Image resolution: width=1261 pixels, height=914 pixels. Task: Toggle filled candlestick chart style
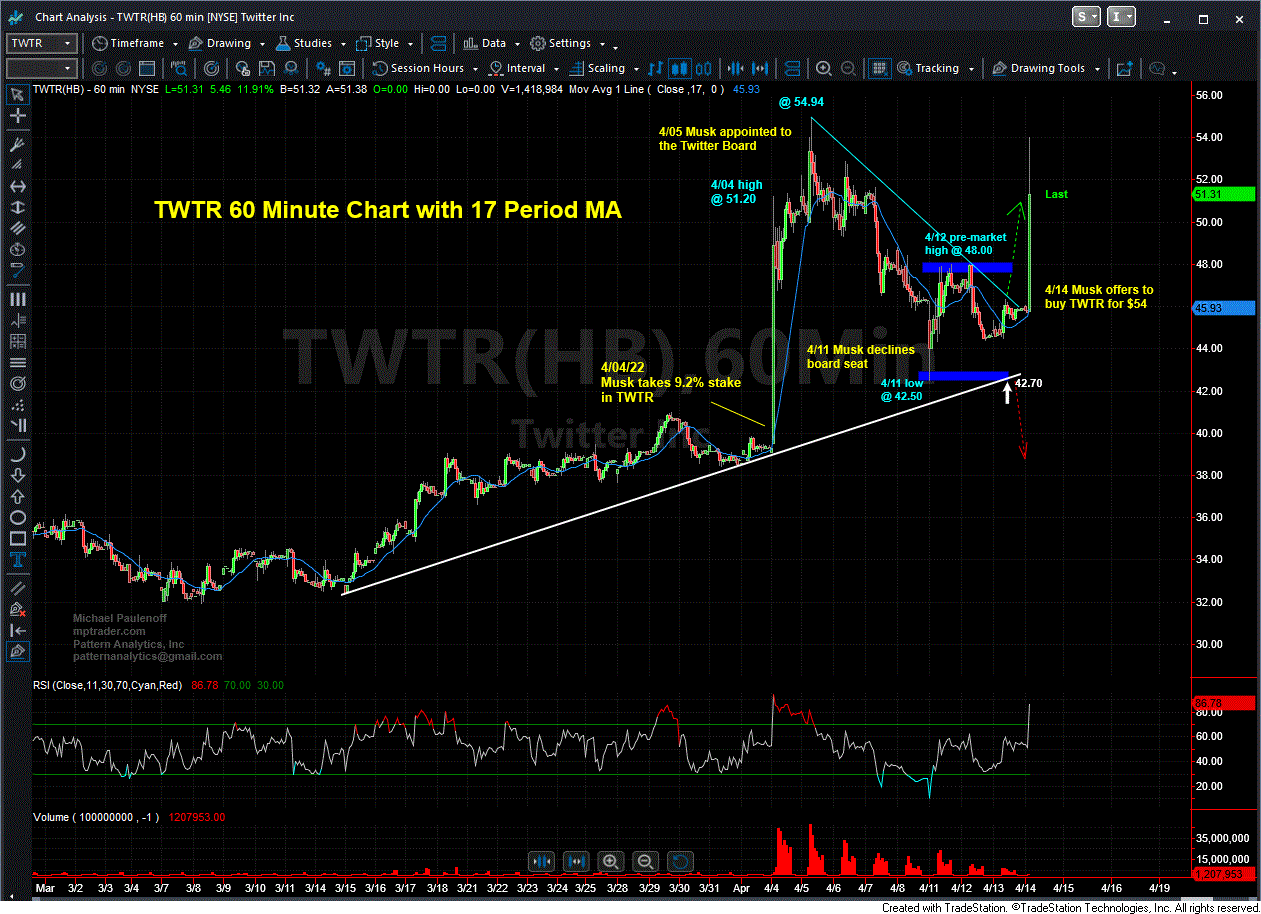point(679,68)
